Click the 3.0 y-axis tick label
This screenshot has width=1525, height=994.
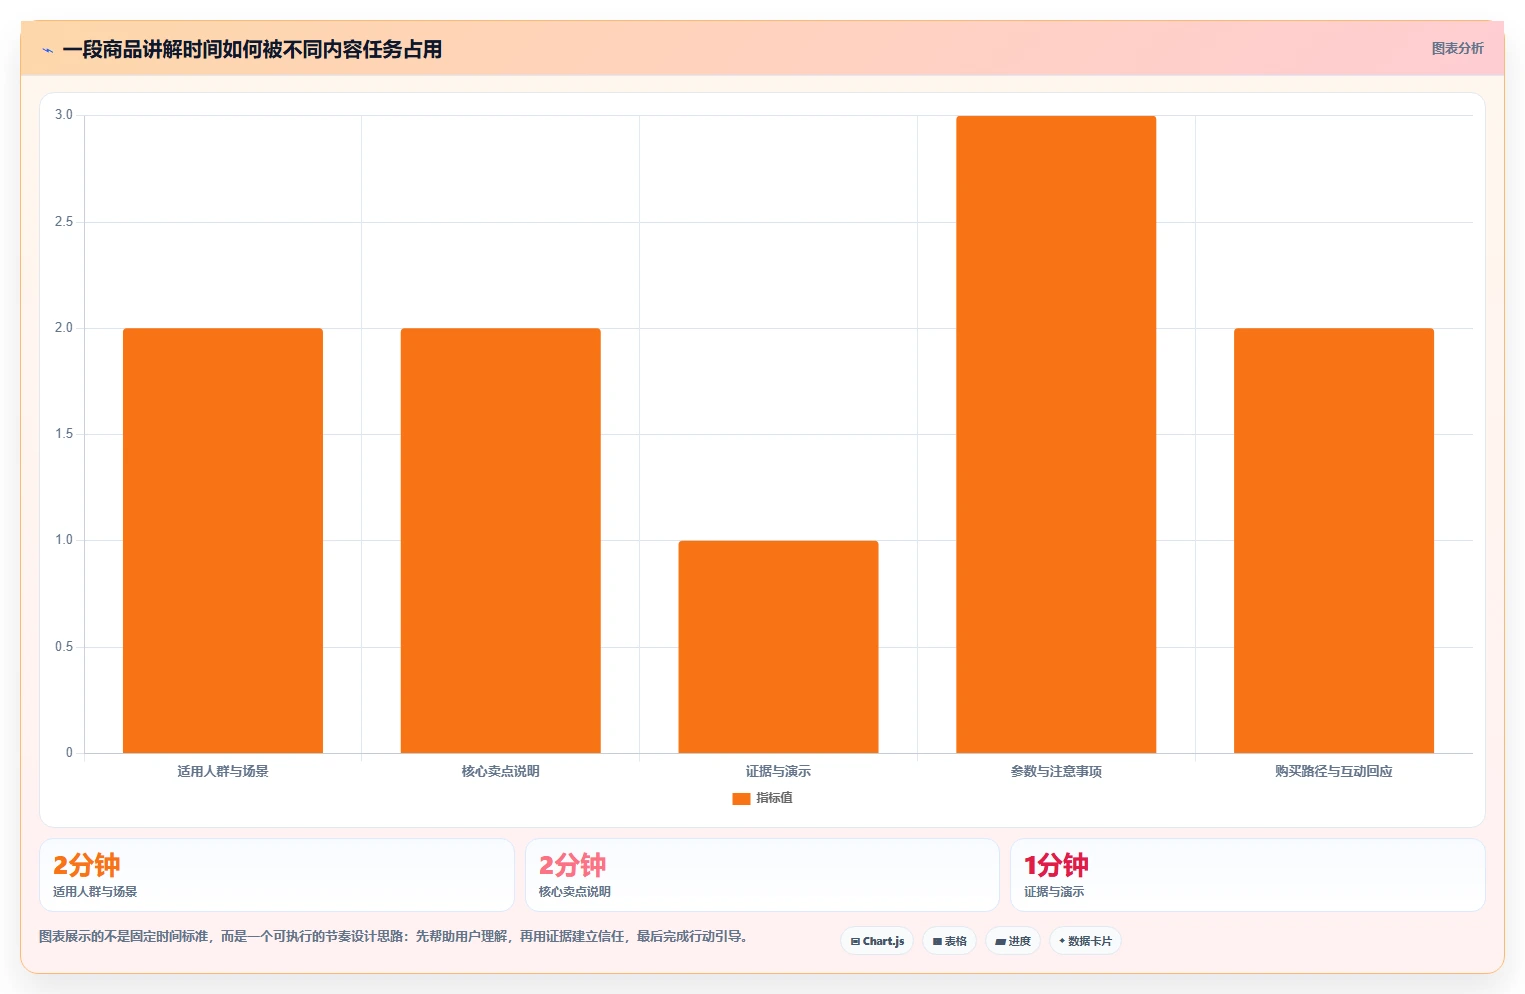click(x=64, y=115)
